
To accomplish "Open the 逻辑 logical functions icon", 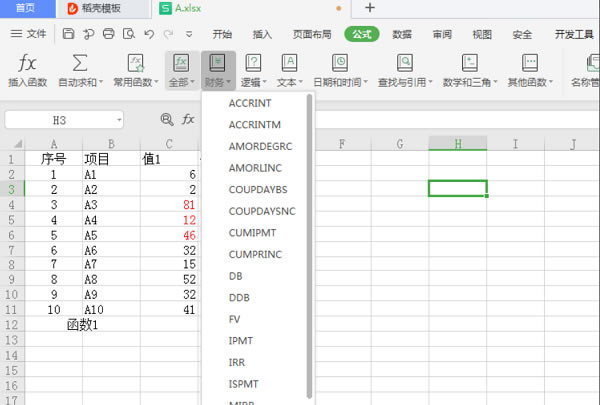I will point(253,63).
